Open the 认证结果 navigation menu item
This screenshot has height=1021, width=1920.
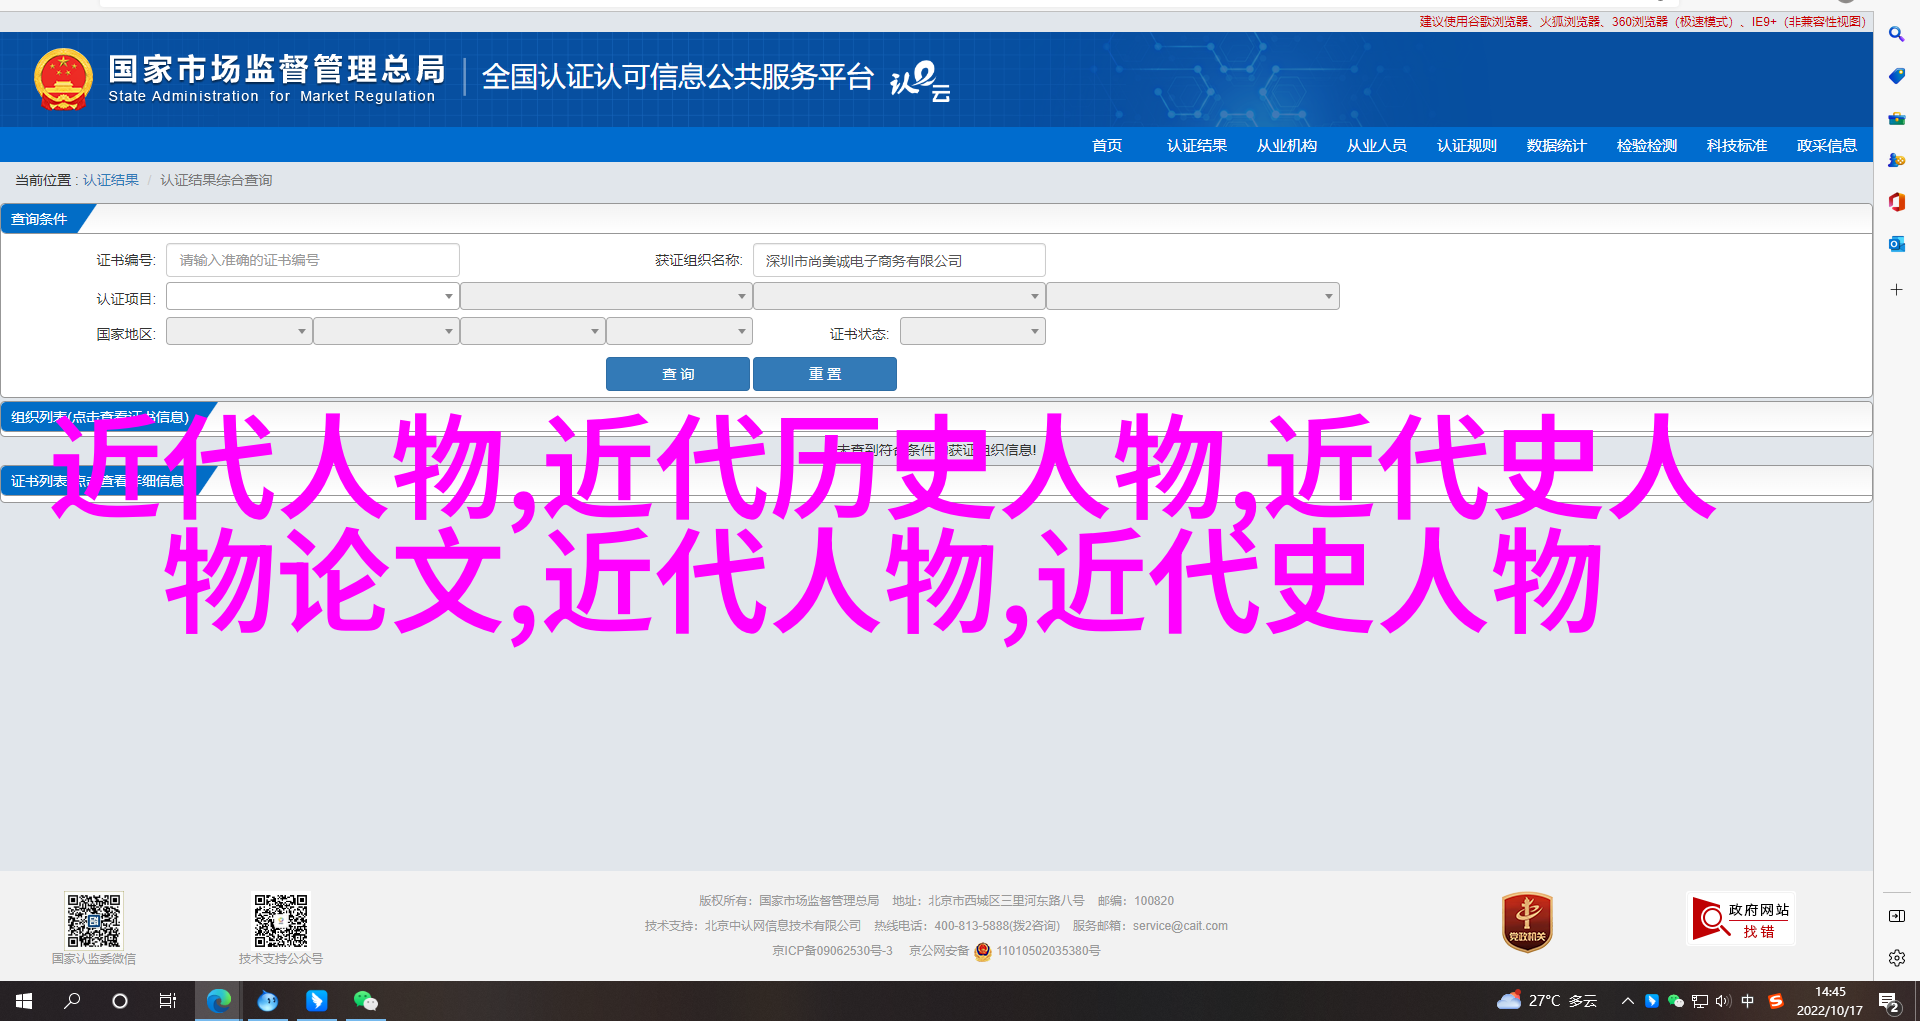click(1197, 146)
